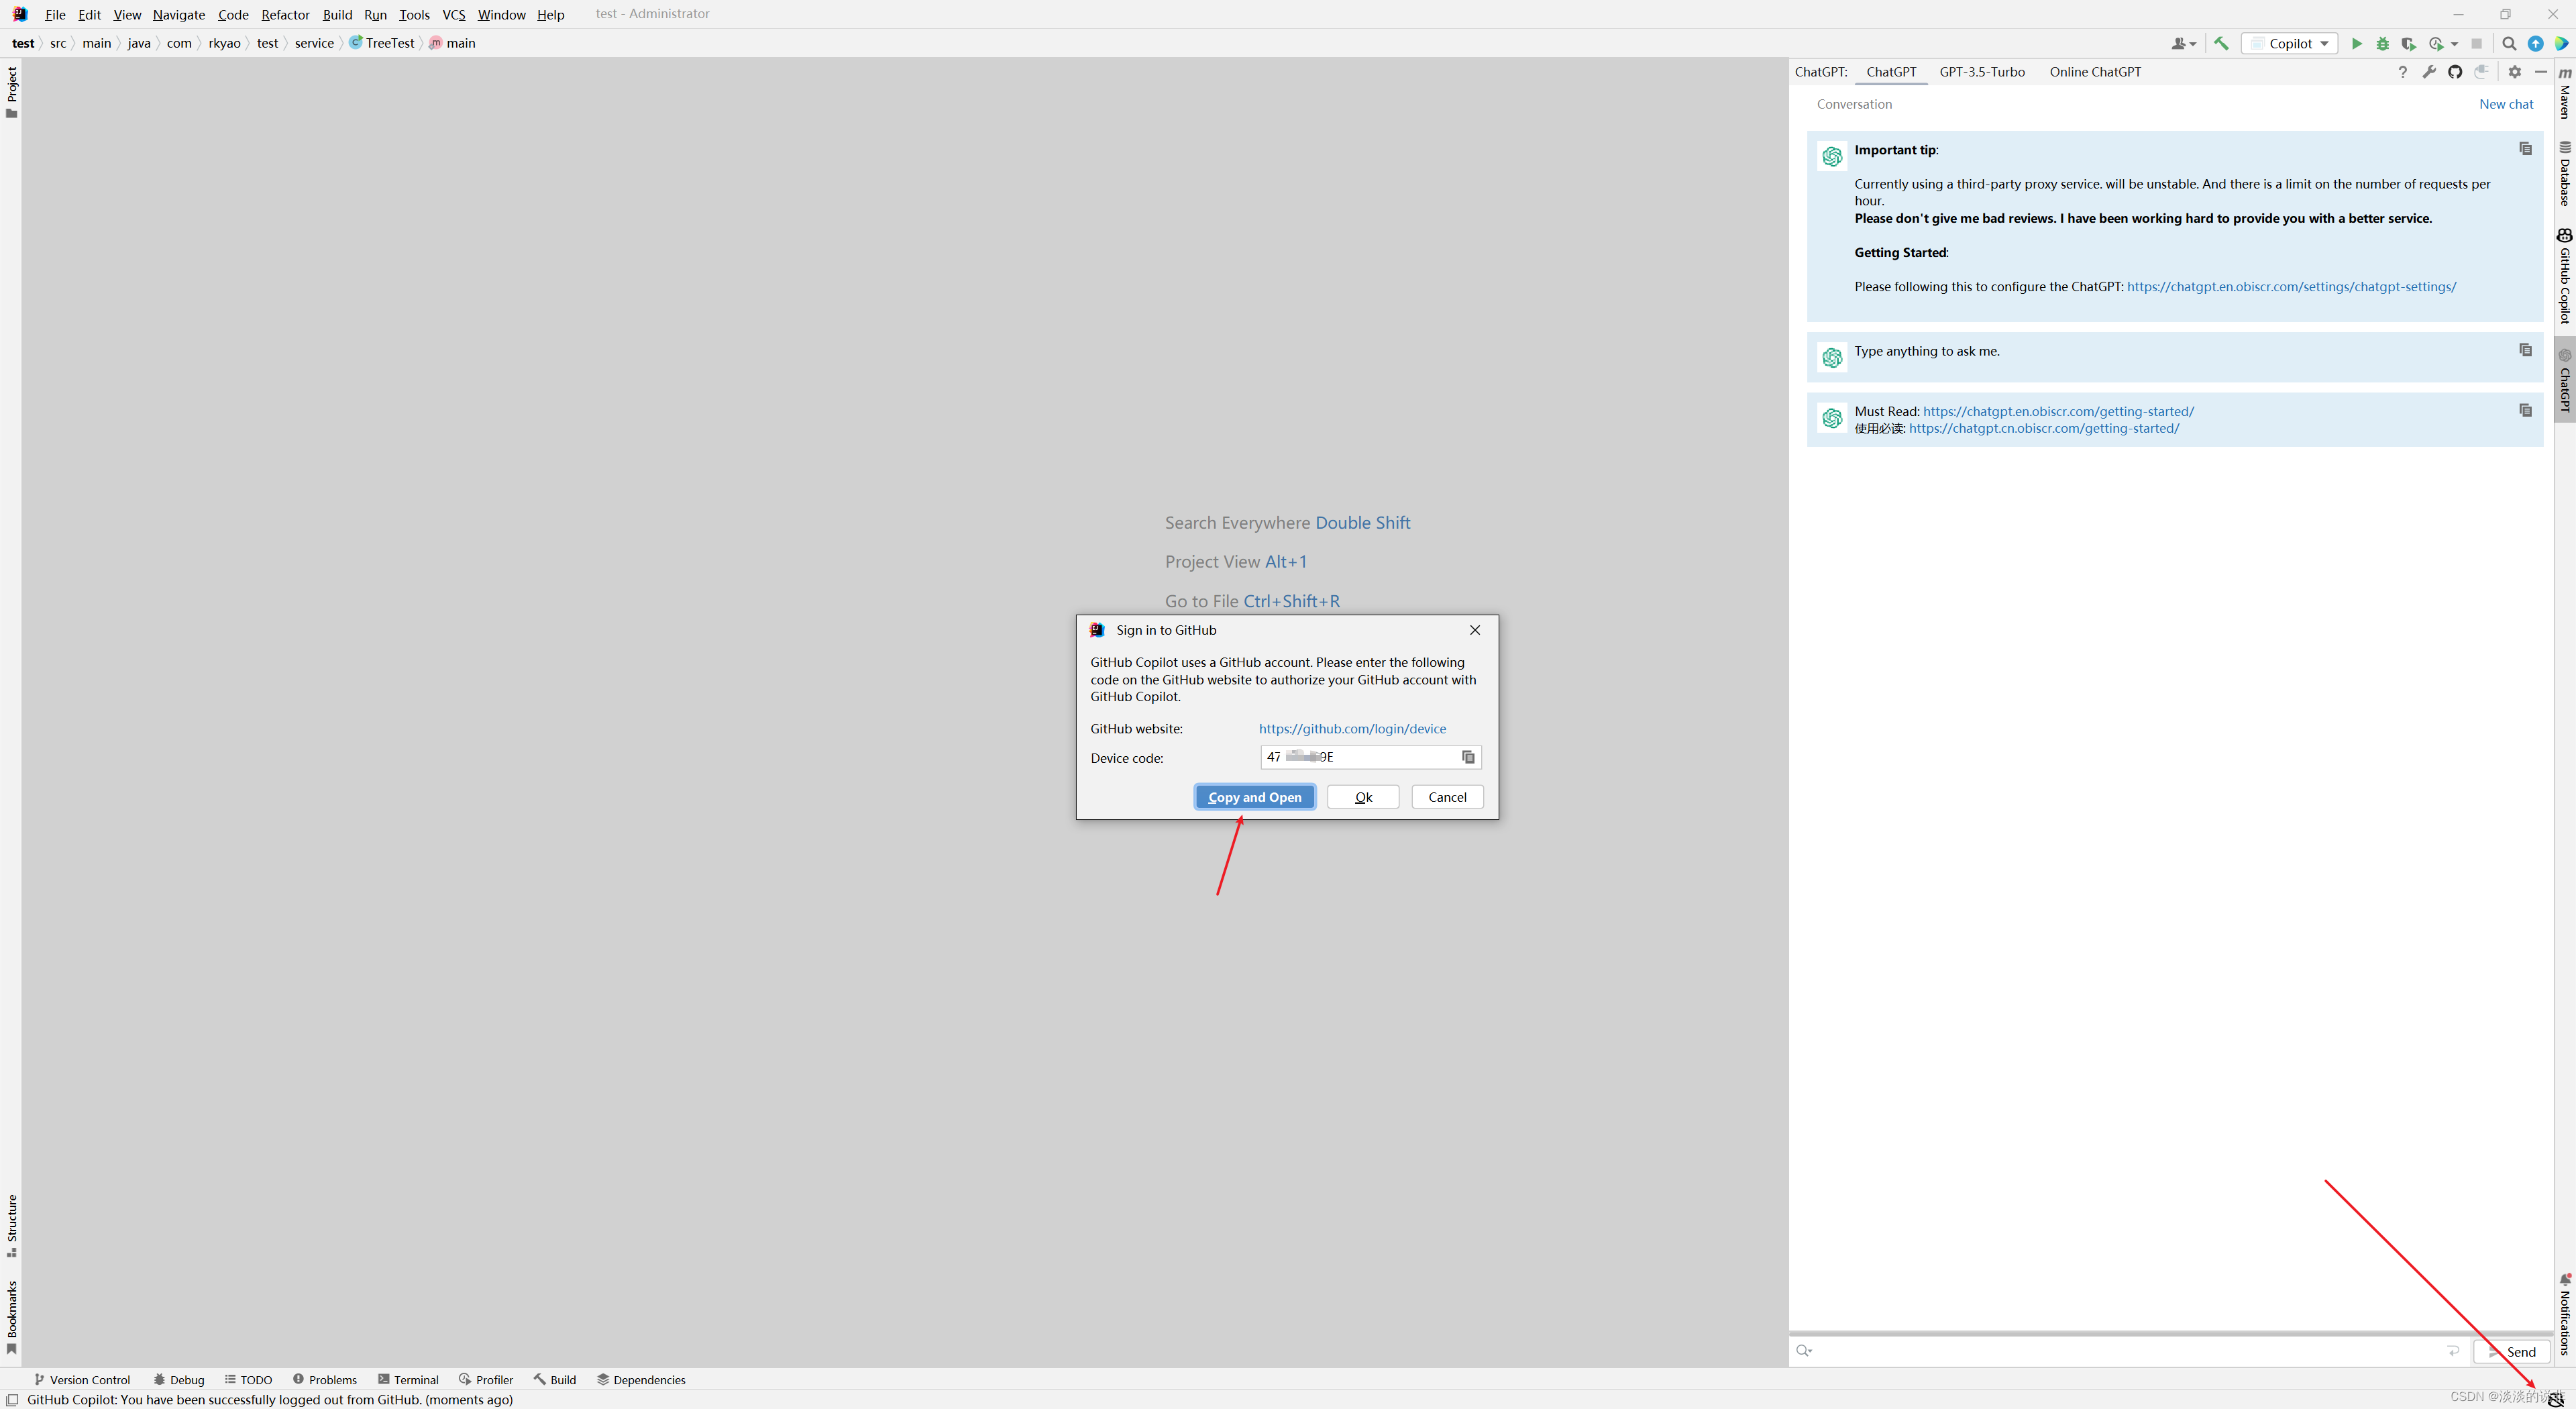Switch to Online ChatGPT tab
Image resolution: width=2576 pixels, height=1409 pixels.
(2095, 71)
